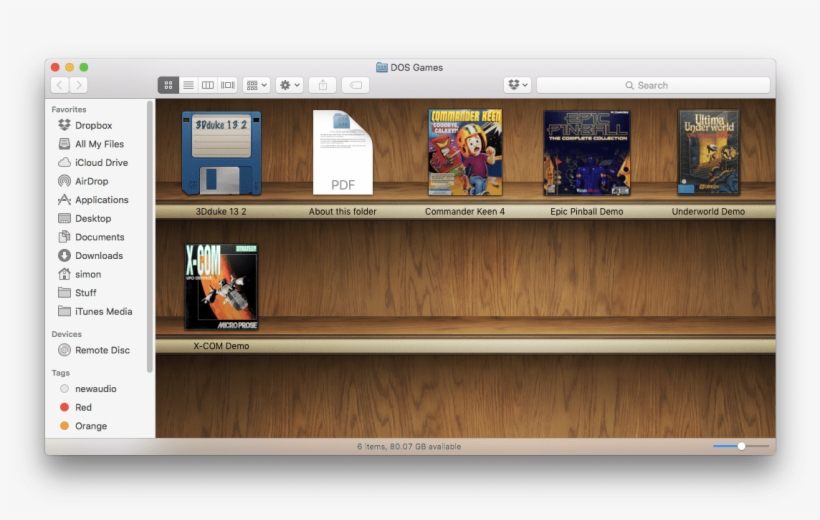Select the Epic Pinball Demo cover
820x520 pixels.
coord(587,153)
